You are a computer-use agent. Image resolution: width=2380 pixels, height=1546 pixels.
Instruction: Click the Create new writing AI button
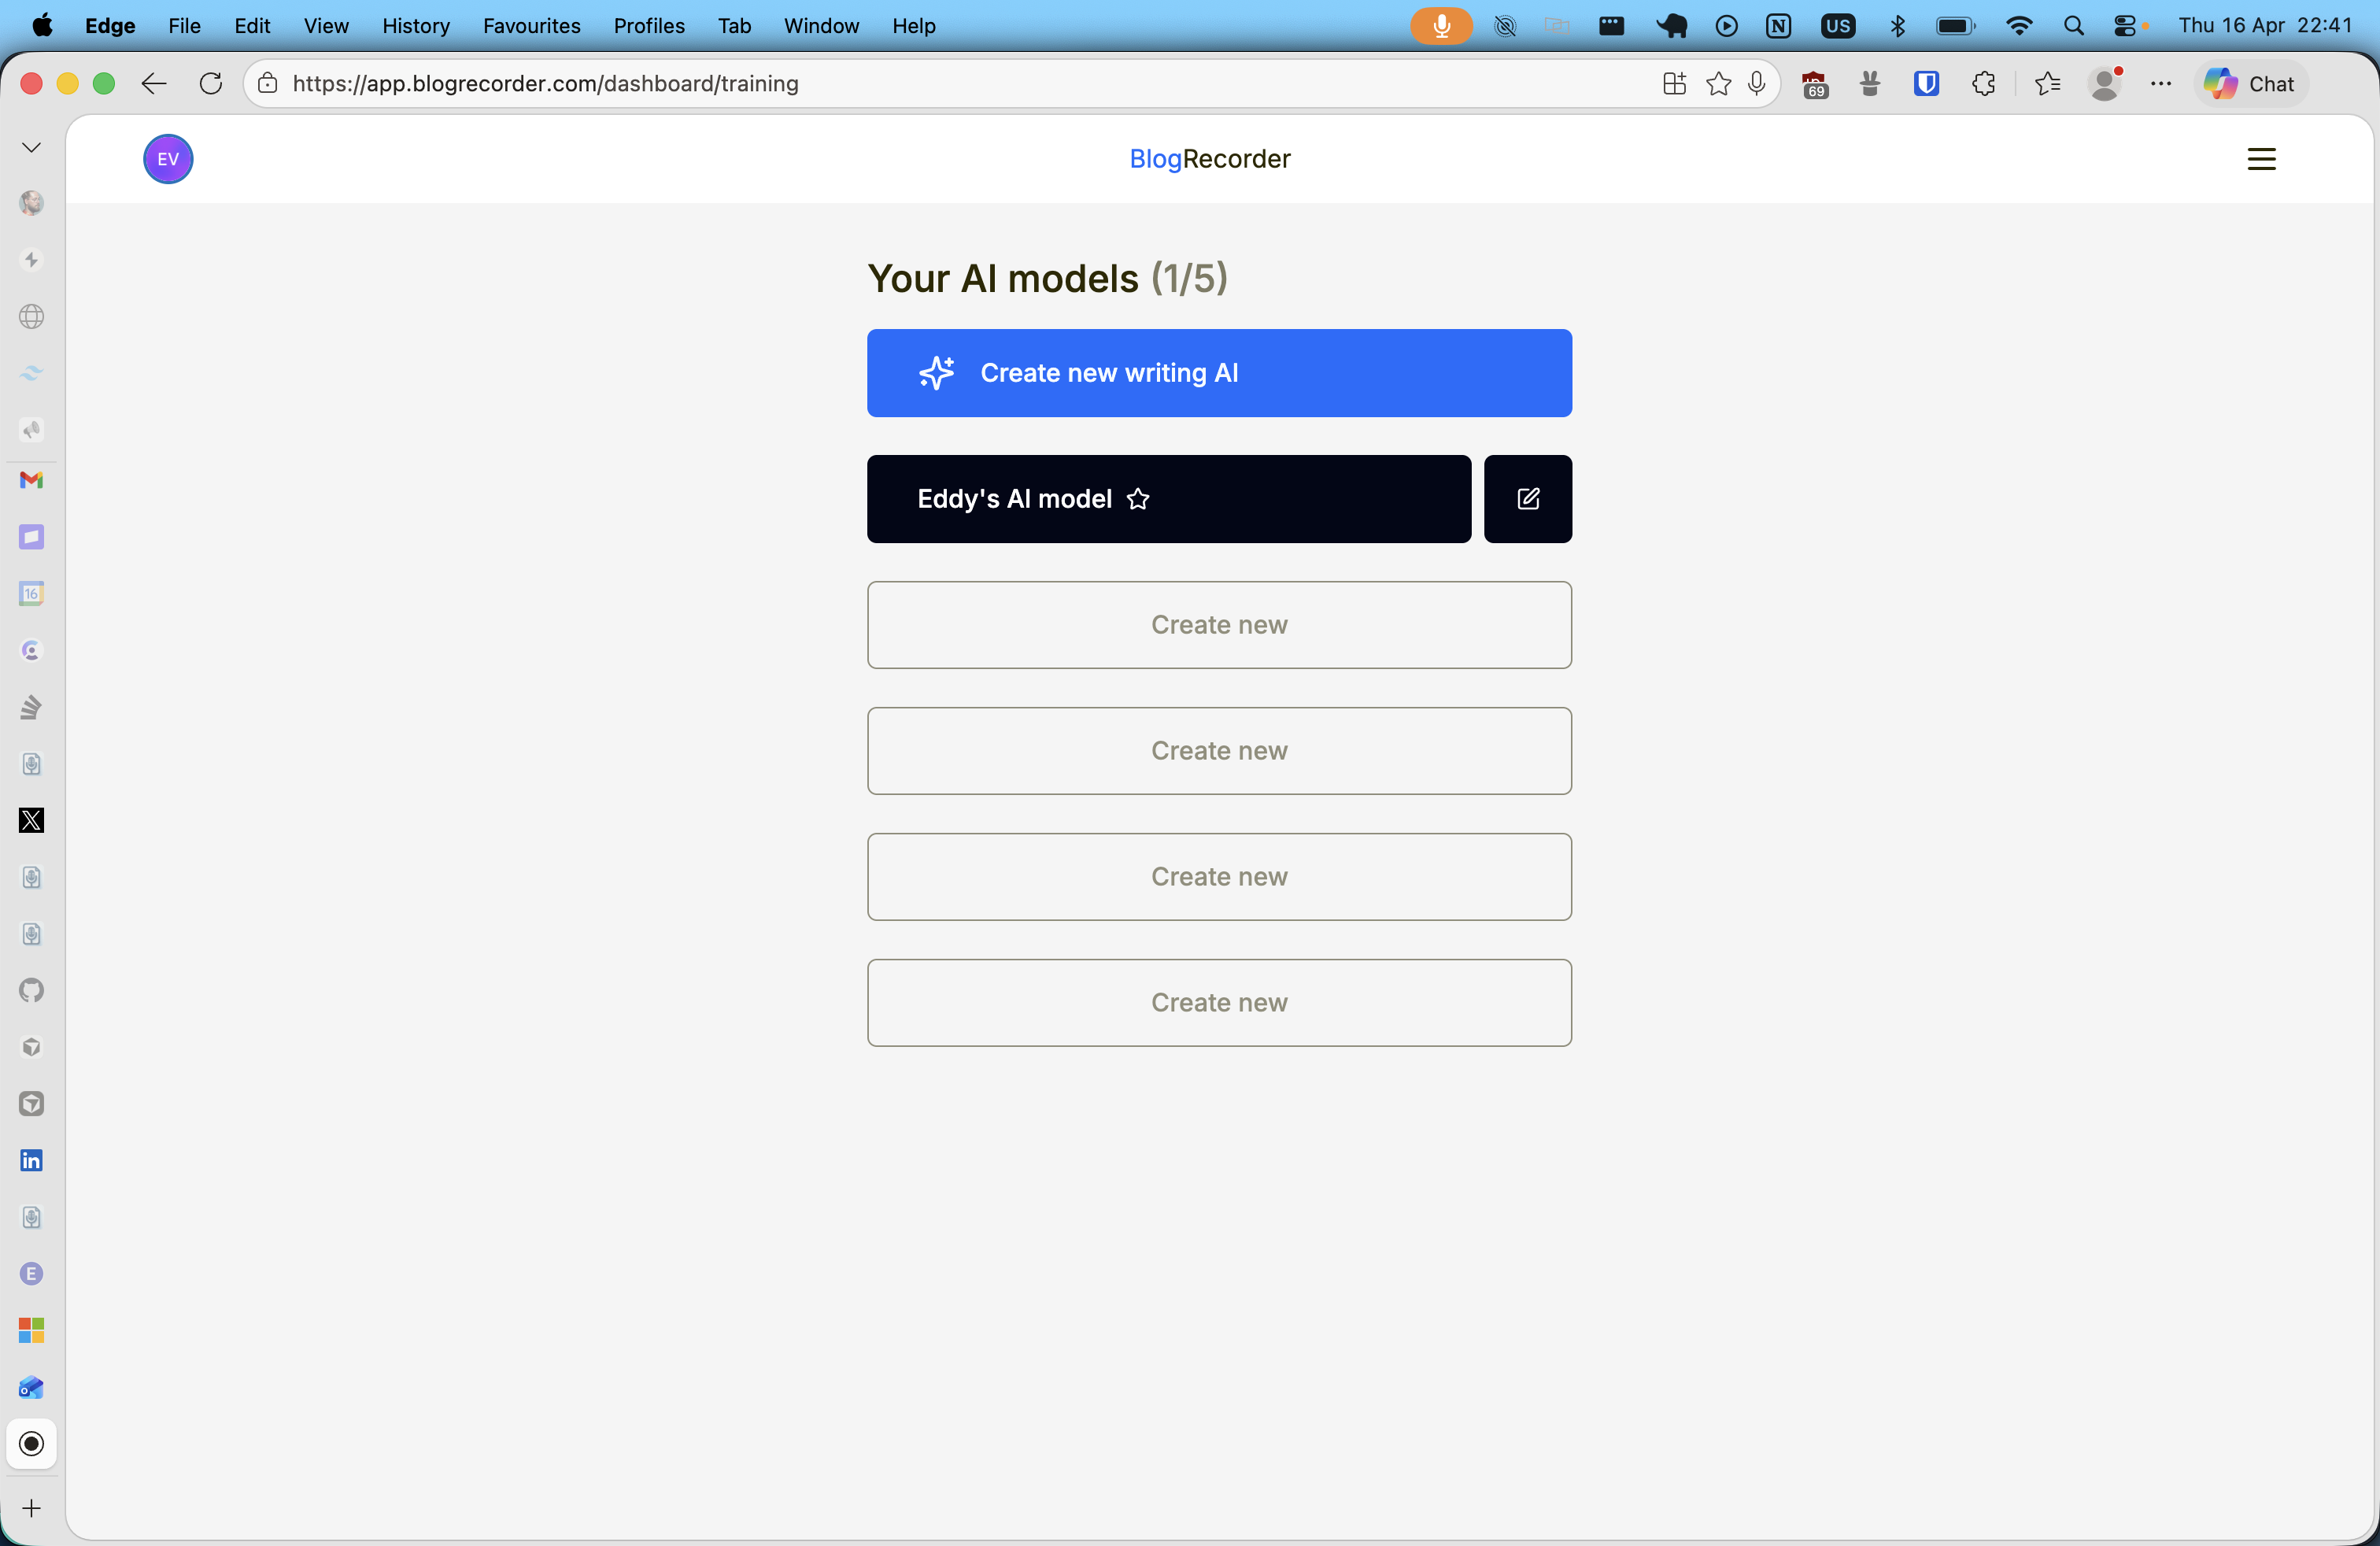pyautogui.click(x=1219, y=373)
